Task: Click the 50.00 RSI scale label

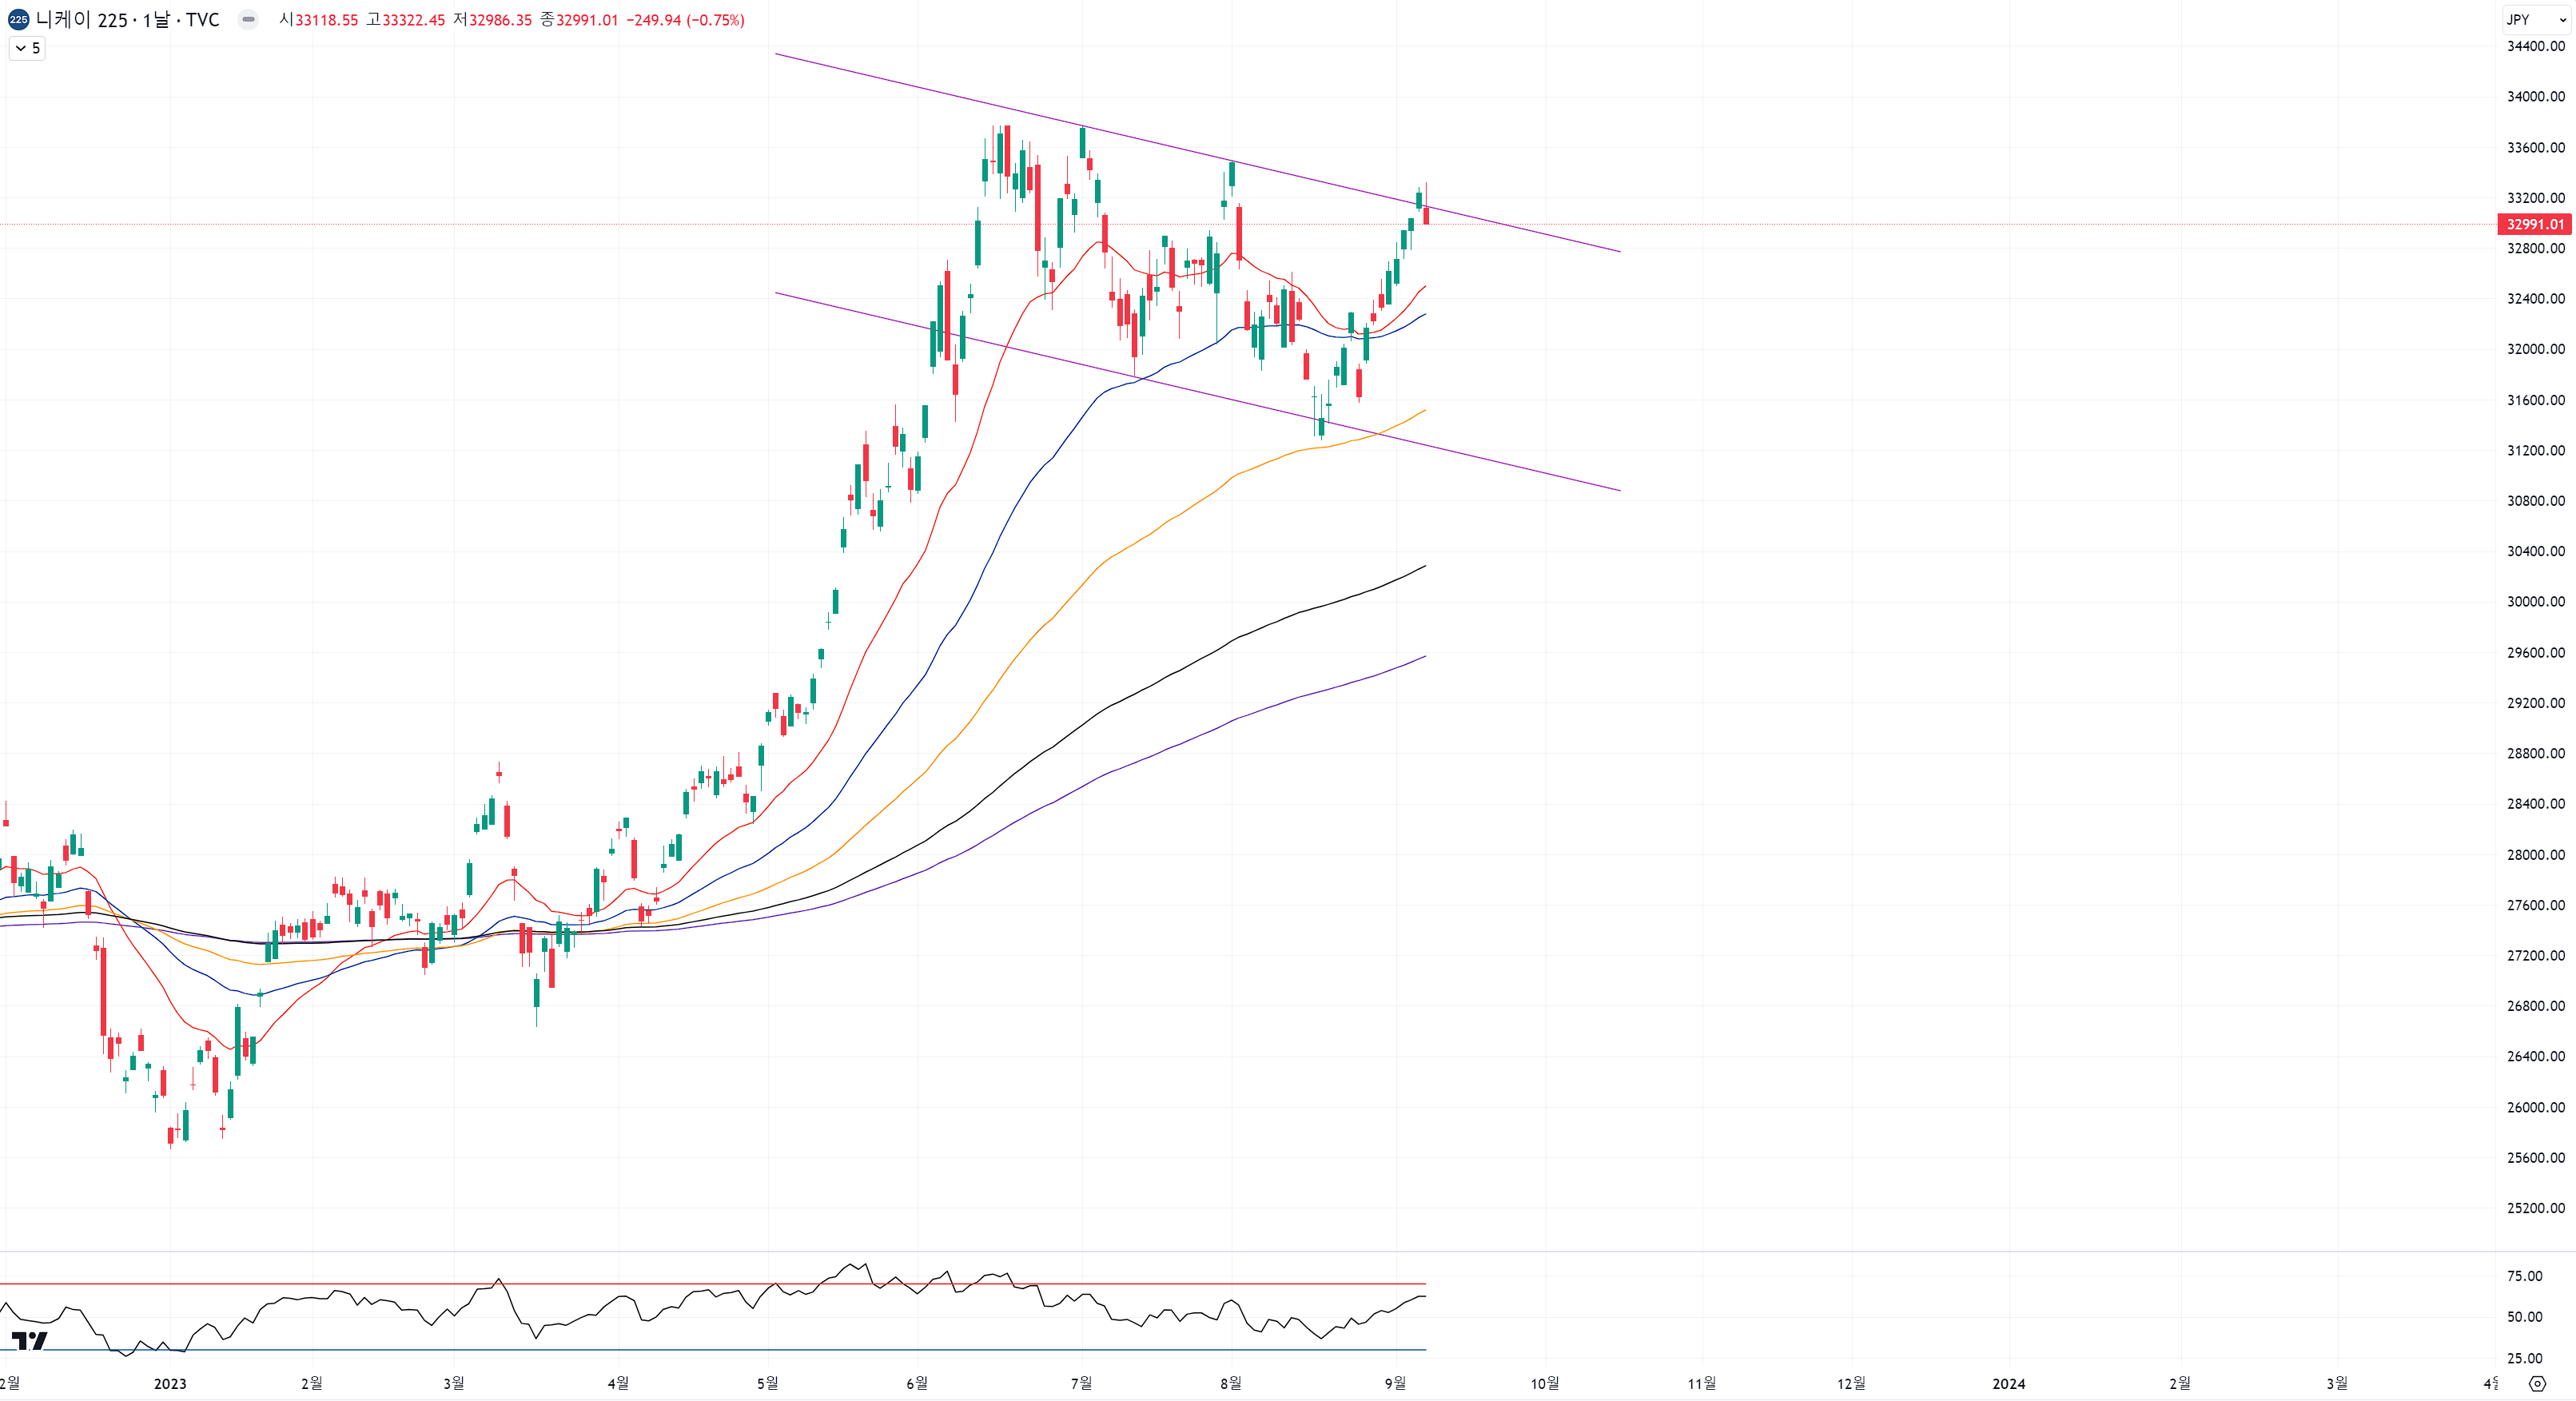Action: tap(2524, 1317)
